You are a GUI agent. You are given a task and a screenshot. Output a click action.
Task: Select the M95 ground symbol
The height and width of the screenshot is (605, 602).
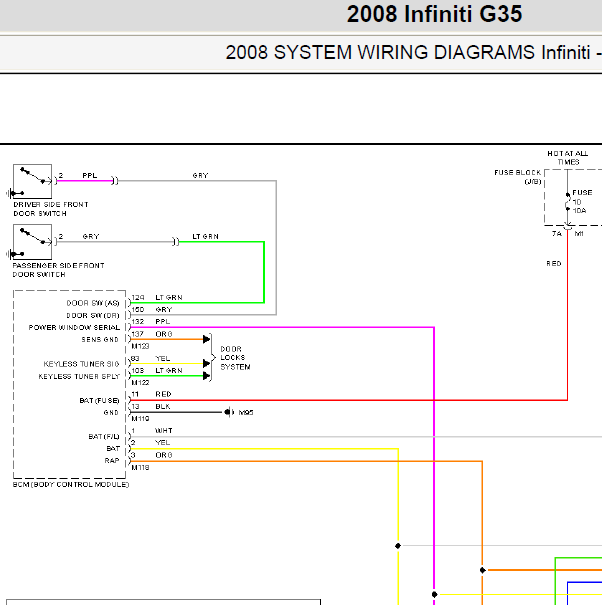point(229,412)
